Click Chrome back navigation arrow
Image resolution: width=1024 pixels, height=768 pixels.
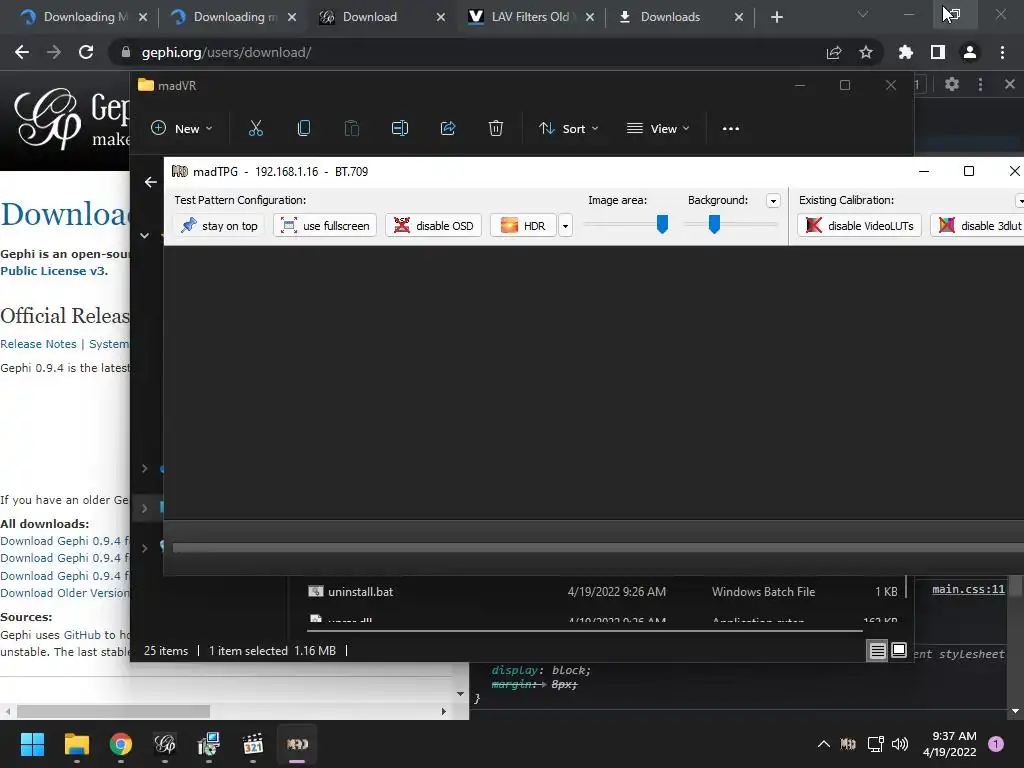[x=22, y=52]
